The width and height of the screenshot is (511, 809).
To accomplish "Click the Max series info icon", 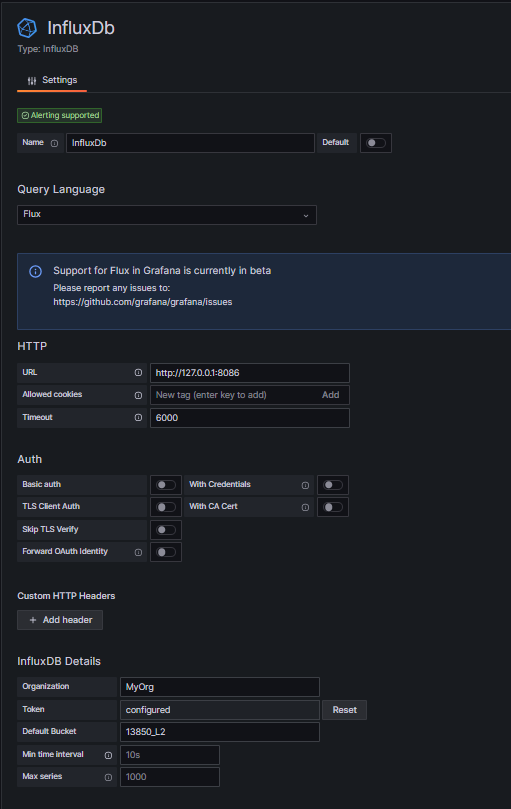I will (x=108, y=777).
